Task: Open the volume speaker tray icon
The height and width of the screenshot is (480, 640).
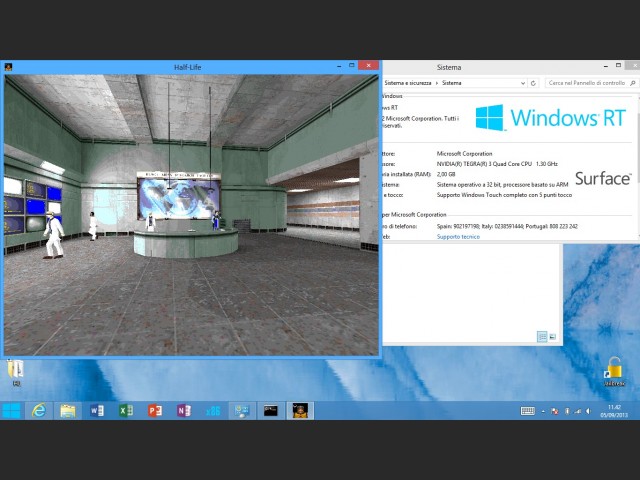Action: [x=588, y=411]
